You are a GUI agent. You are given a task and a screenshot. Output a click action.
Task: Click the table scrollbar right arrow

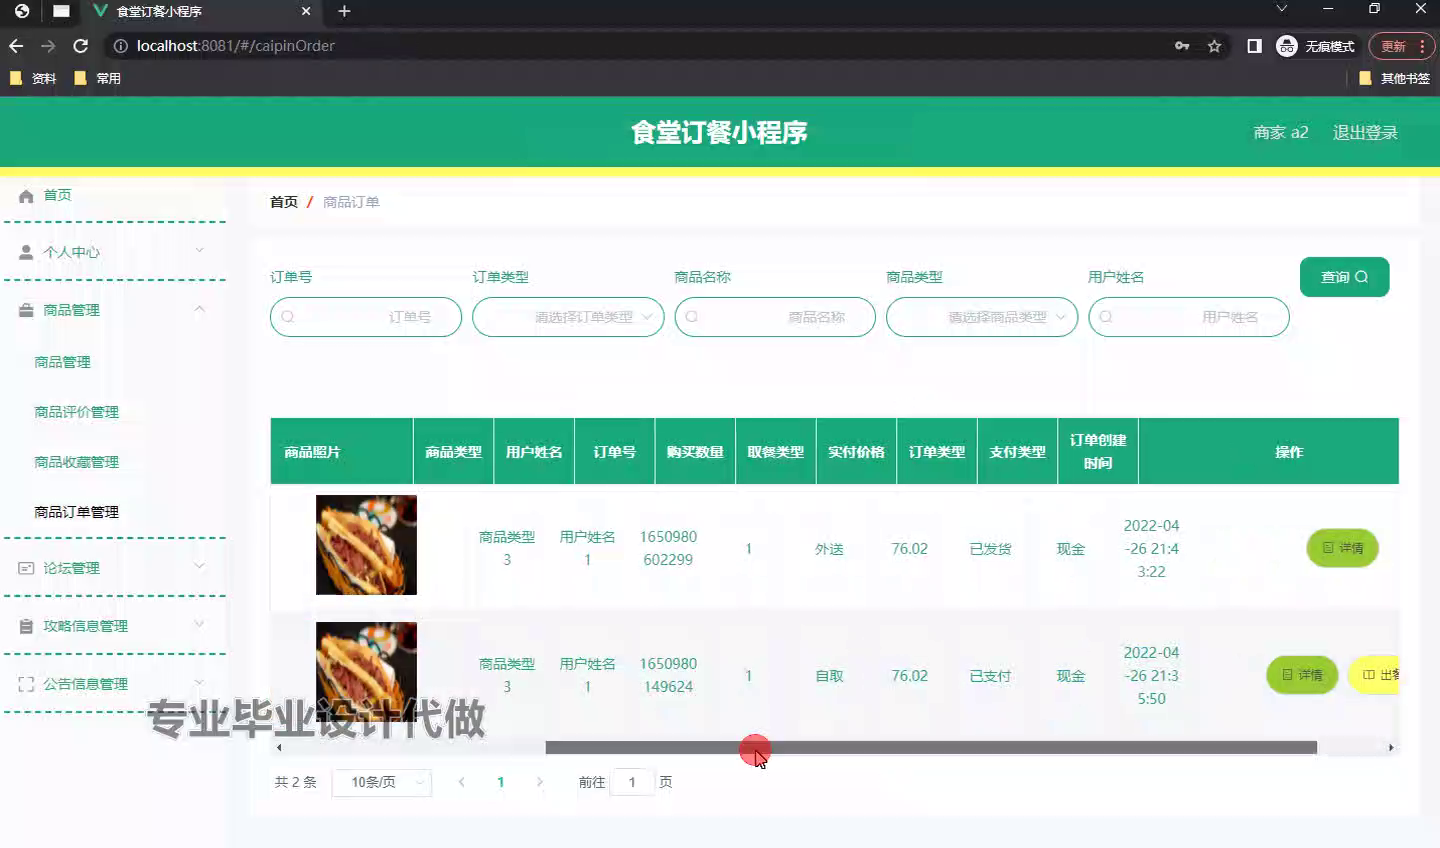point(1391,748)
